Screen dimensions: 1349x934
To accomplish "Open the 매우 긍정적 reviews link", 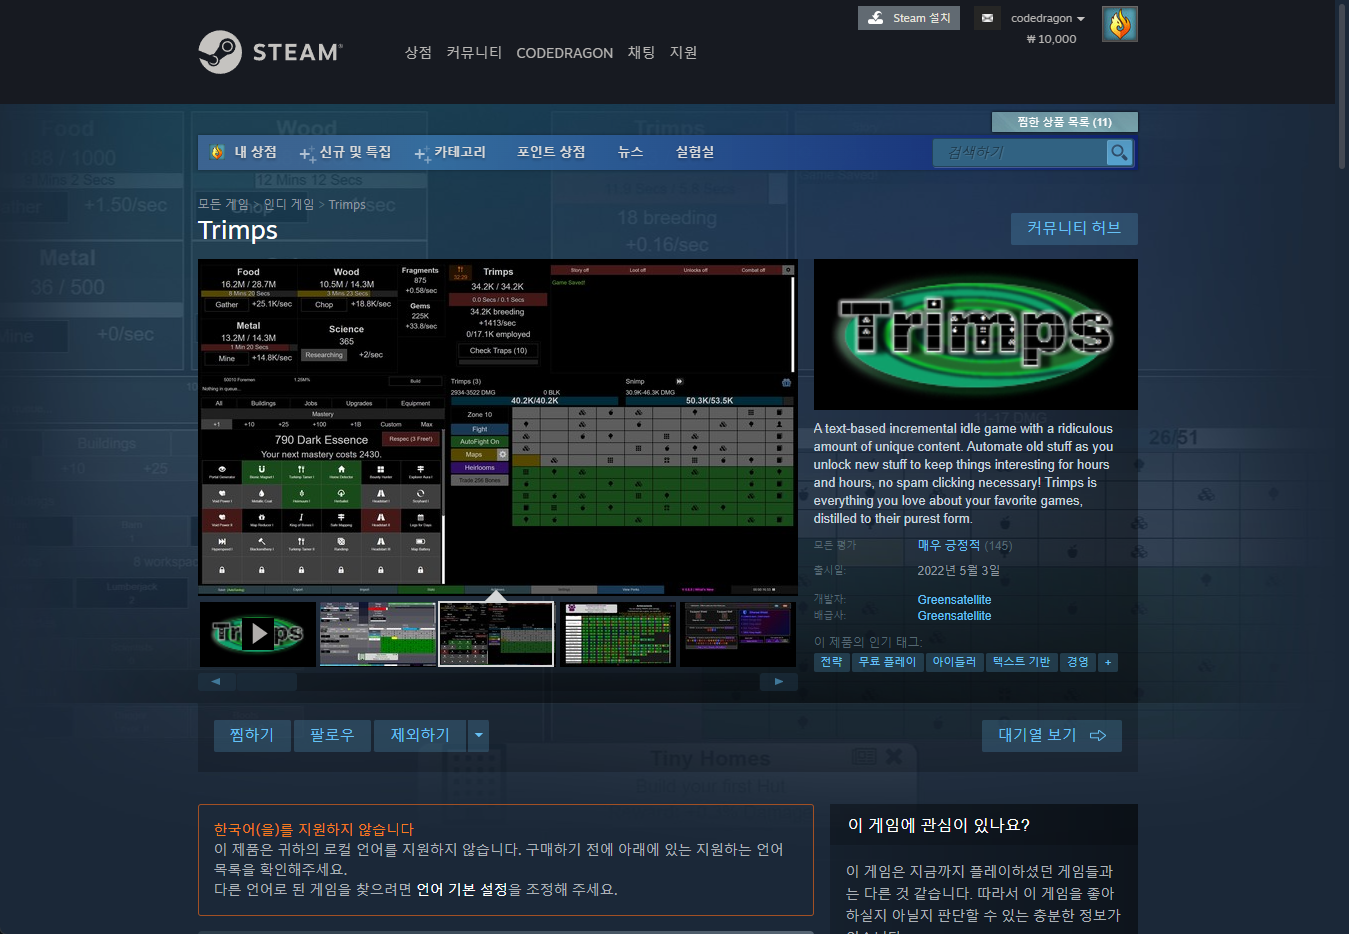I will (x=949, y=545).
